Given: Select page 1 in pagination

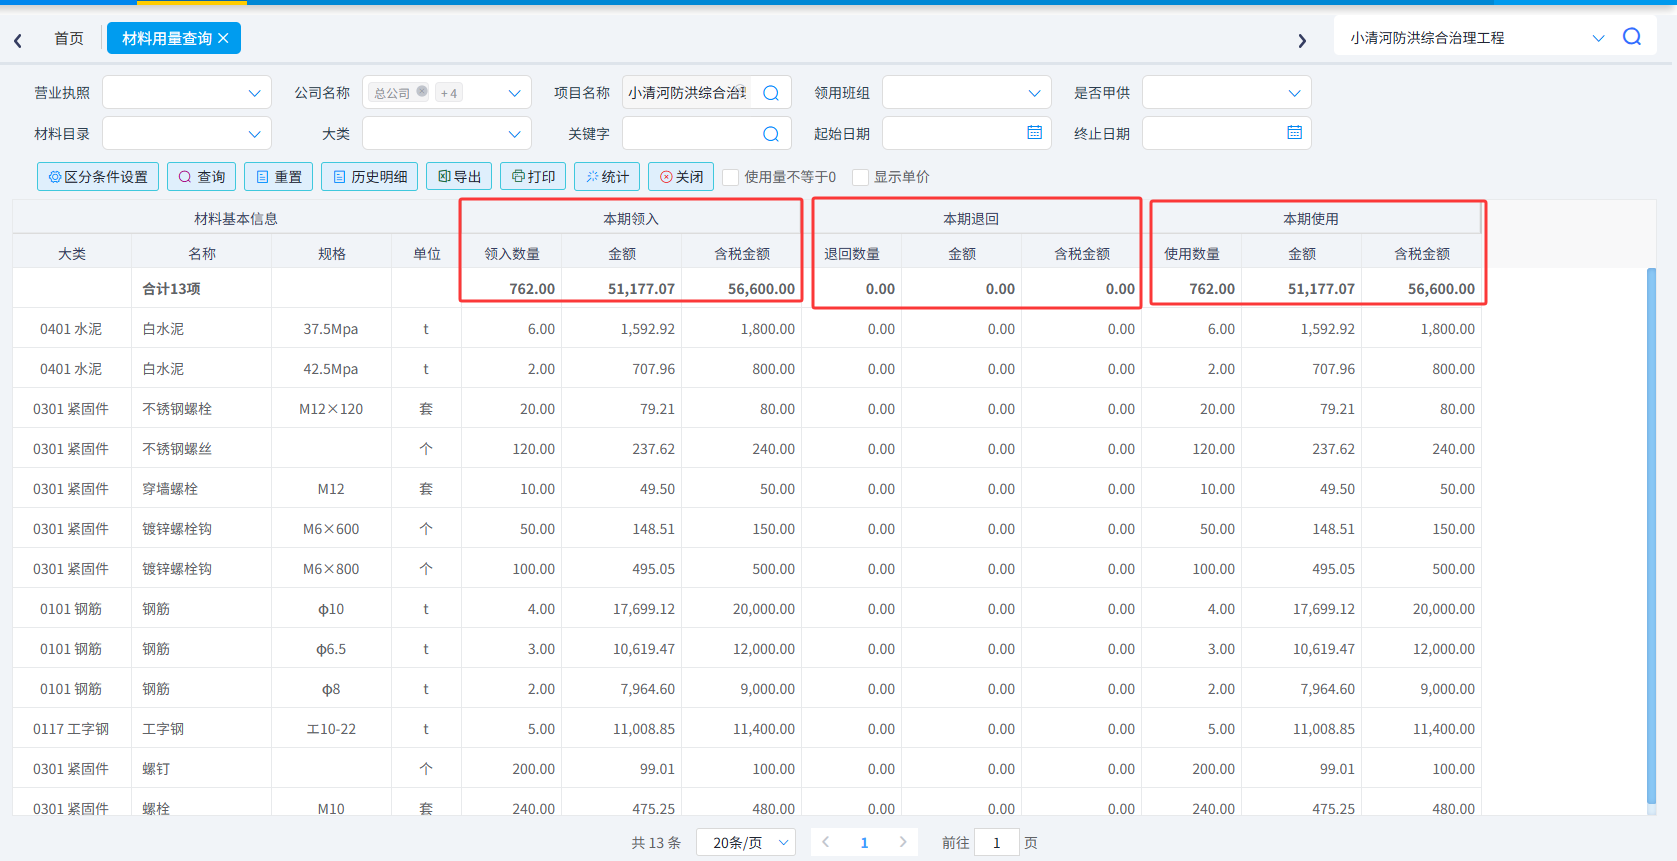Looking at the screenshot, I should [x=864, y=843].
